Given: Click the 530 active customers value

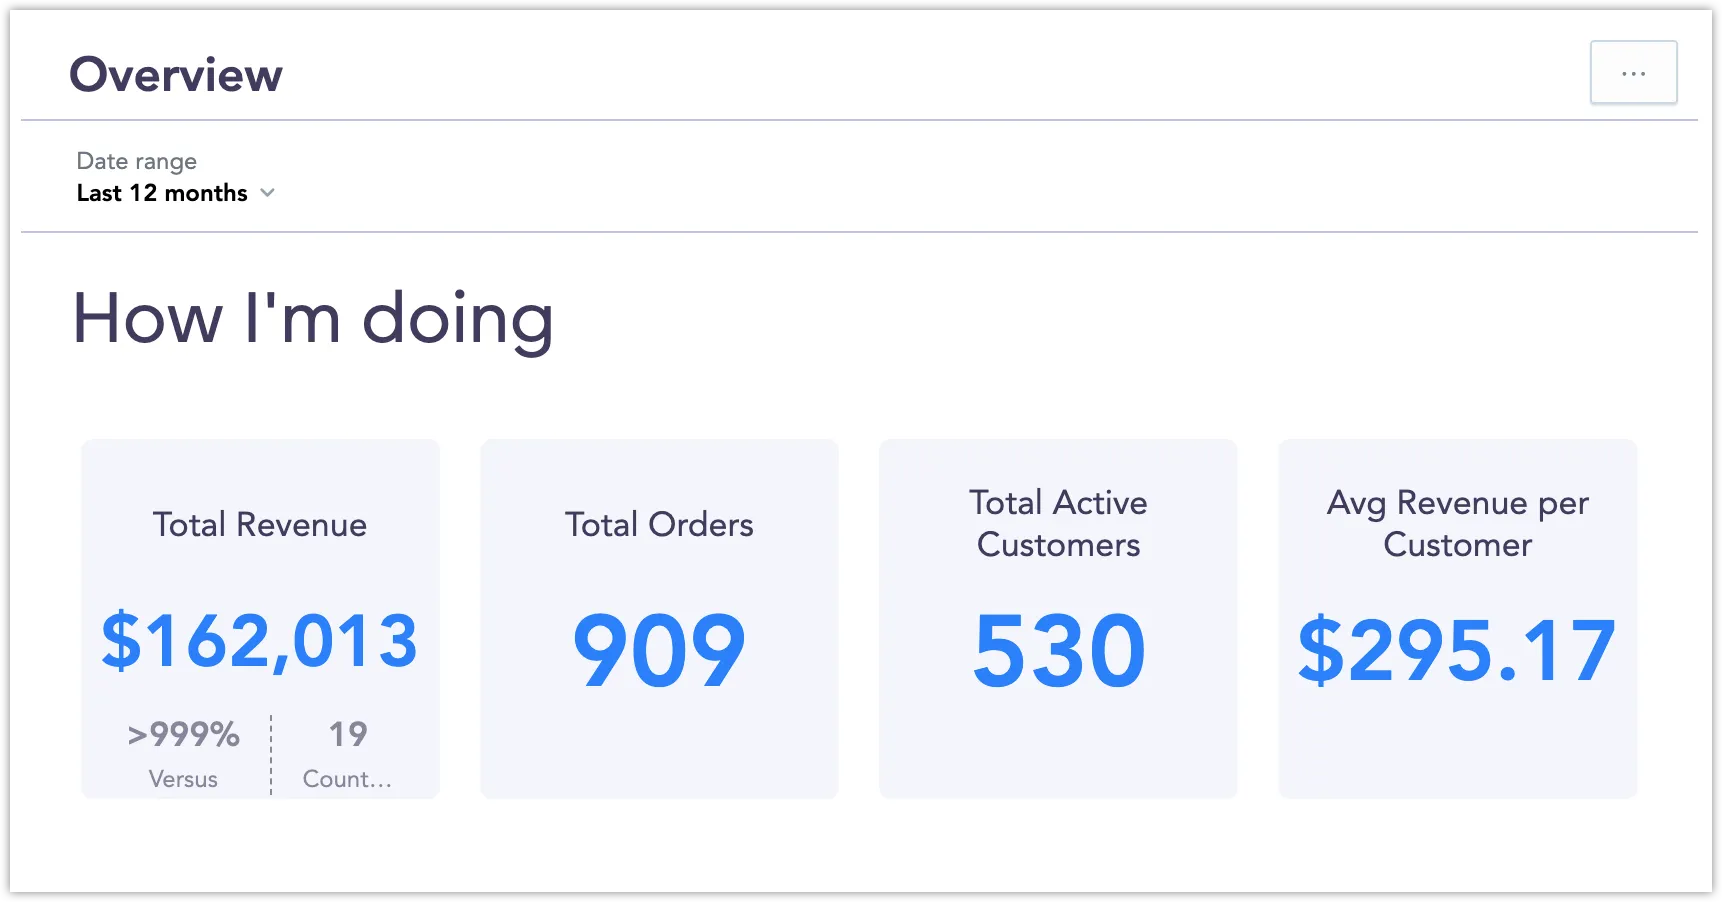Looking at the screenshot, I should pyautogui.click(x=1058, y=650).
